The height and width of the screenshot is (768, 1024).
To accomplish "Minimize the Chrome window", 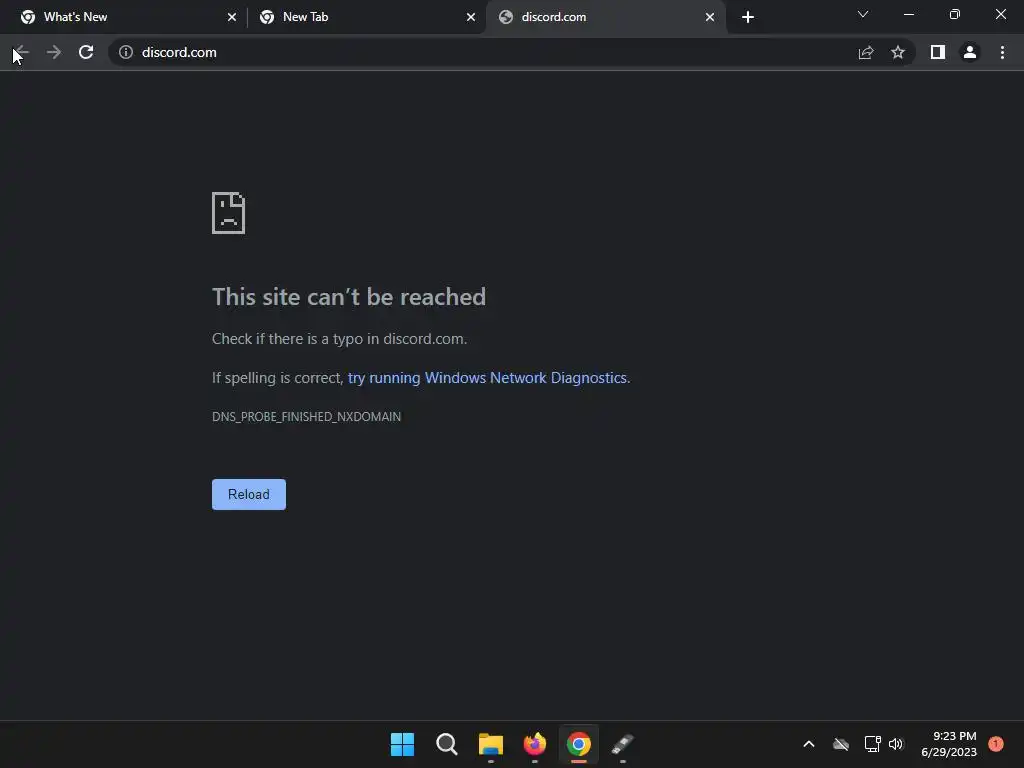I will tap(908, 14).
